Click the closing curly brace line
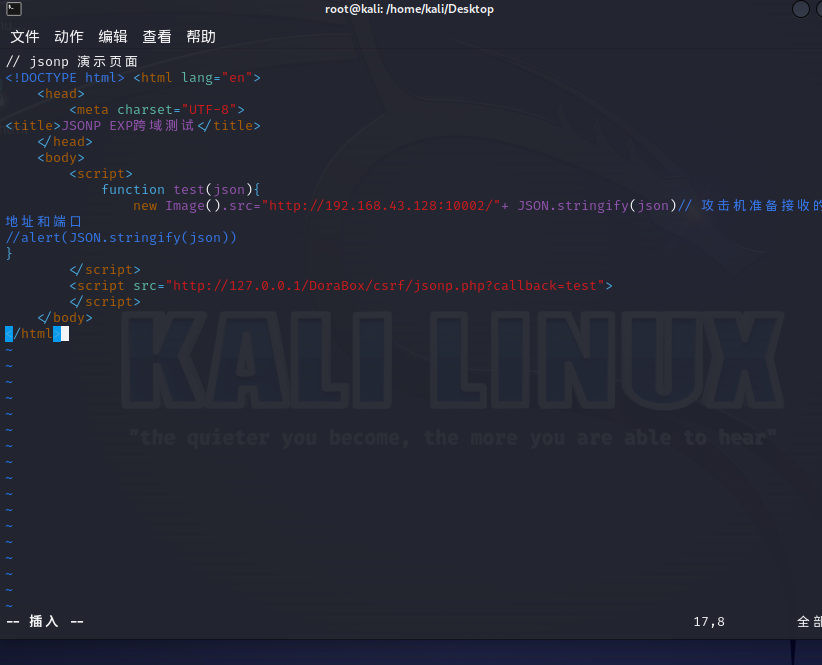This screenshot has height=665, width=822. [9, 254]
